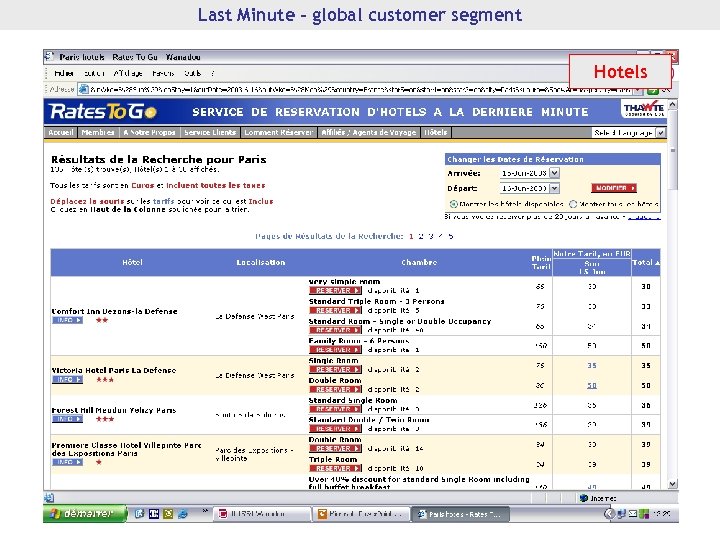Open the Select Language dropdown
The height and width of the screenshot is (540, 720).
[661, 133]
